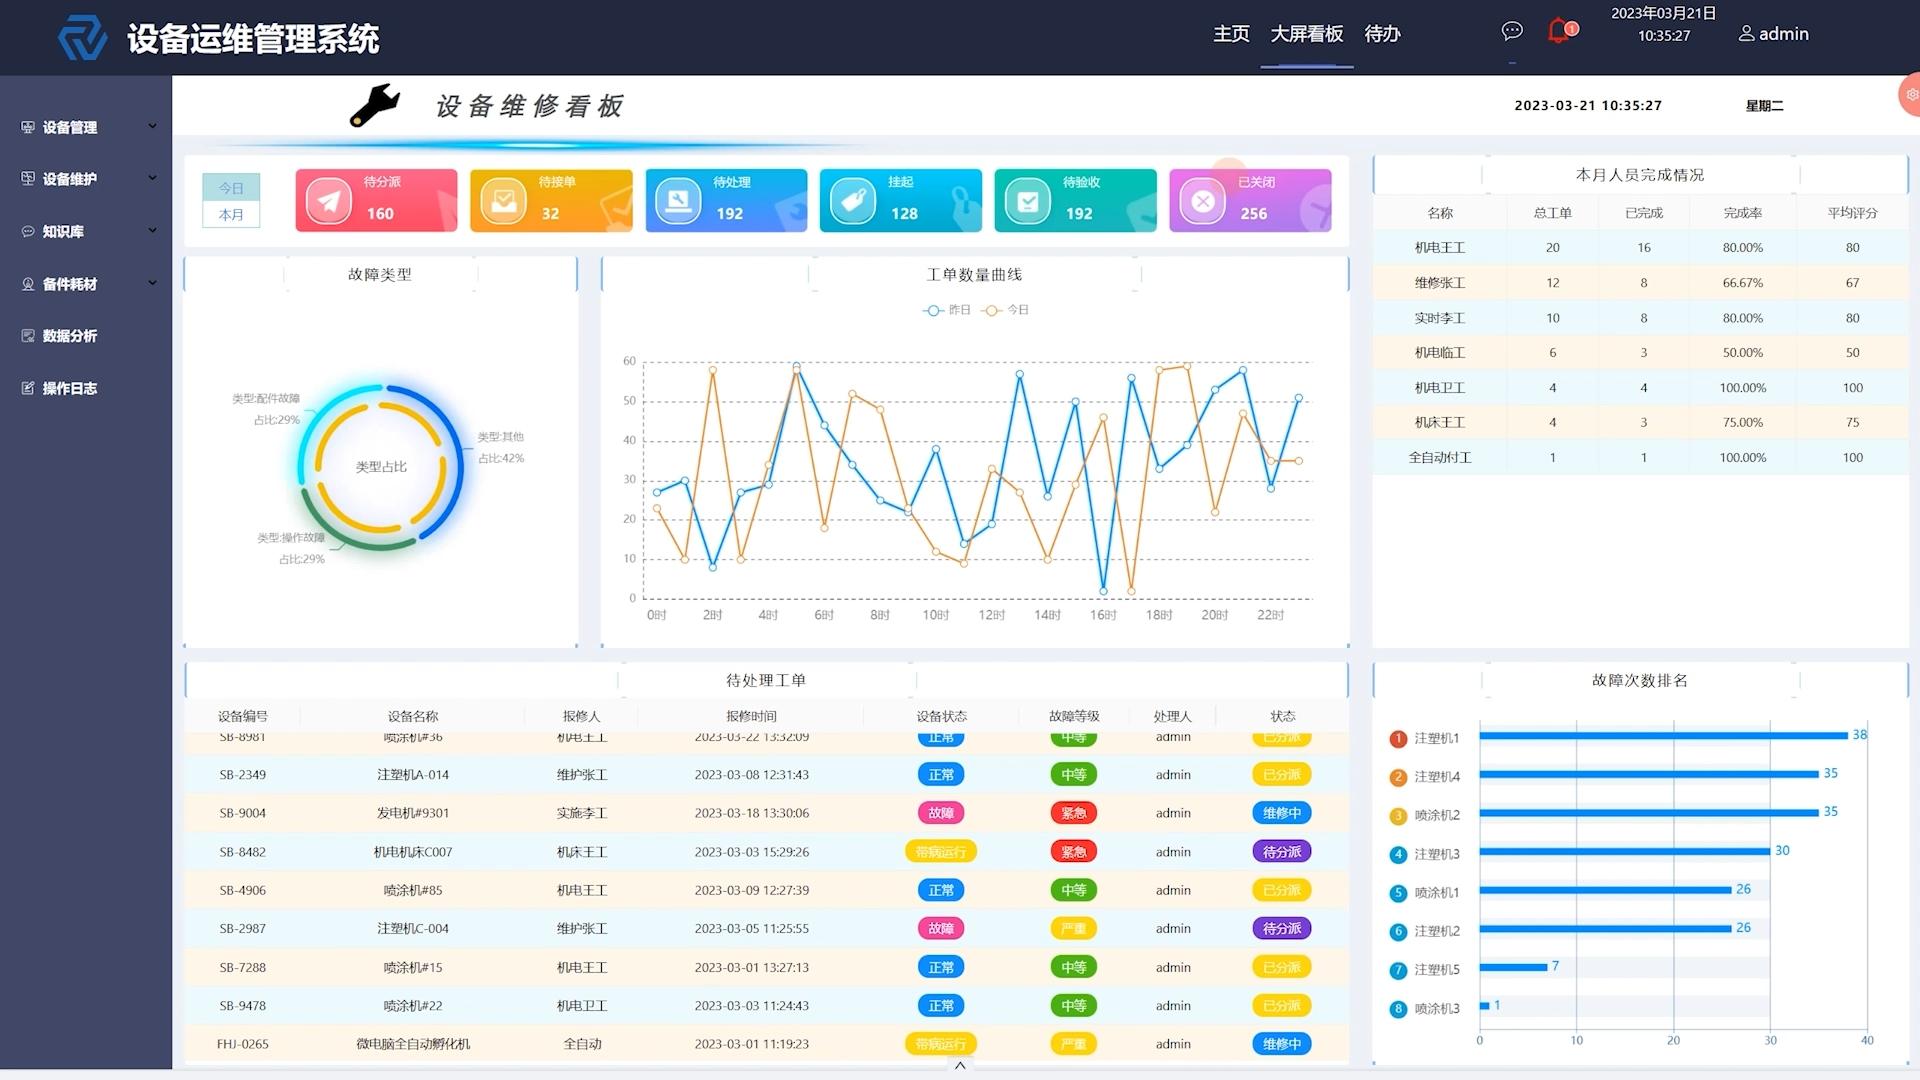Click the 维修中 status for SB-9004
Screen dimensions: 1920x1080
[1282, 813]
